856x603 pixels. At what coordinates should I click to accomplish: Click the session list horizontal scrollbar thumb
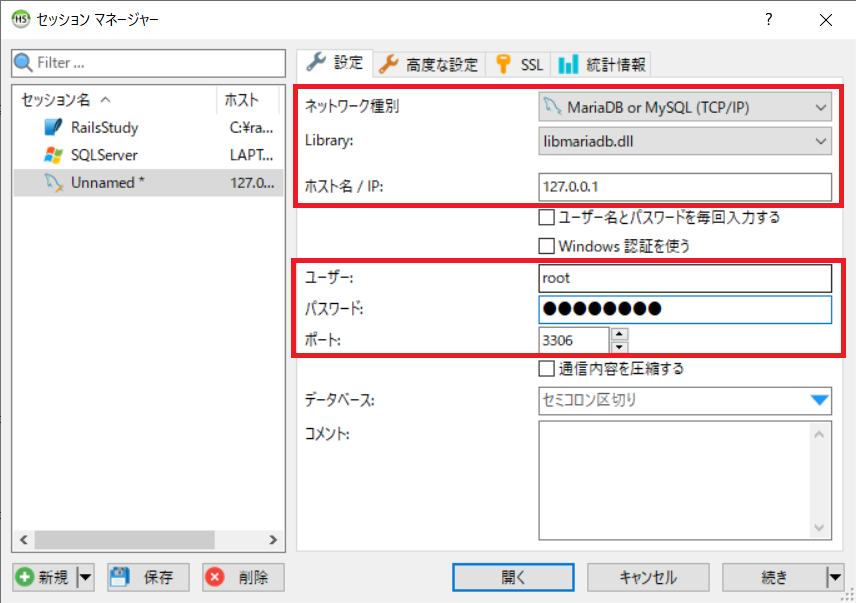coord(124,540)
